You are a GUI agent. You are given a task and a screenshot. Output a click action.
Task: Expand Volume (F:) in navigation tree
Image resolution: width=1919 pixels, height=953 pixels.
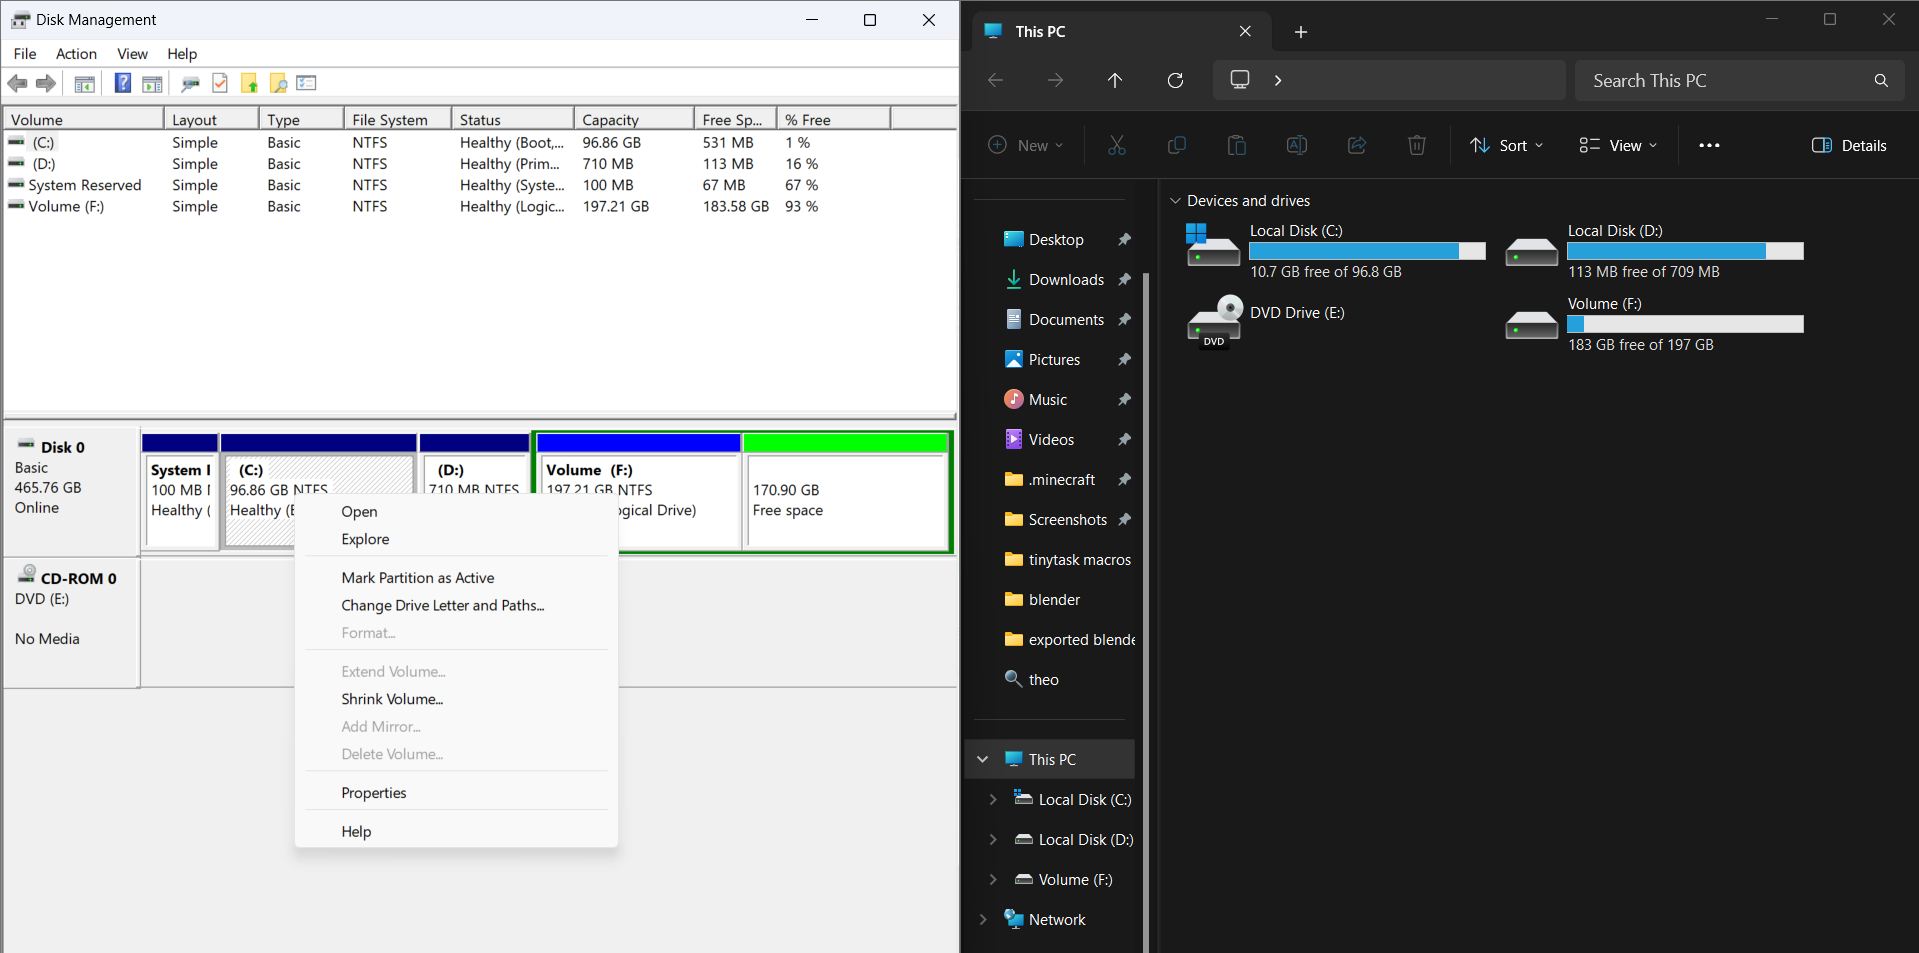pos(992,879)
